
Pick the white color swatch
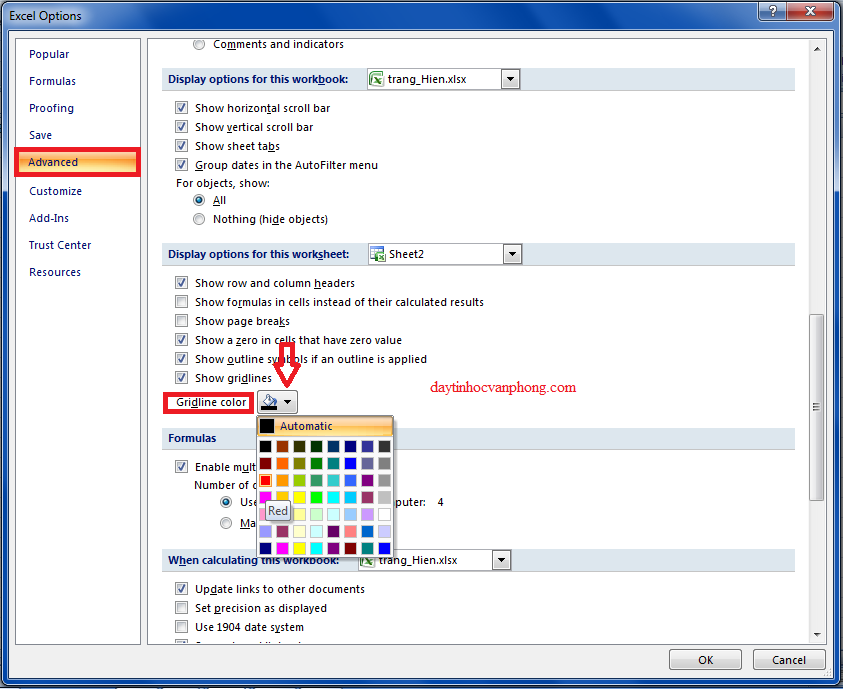[384, 514]
